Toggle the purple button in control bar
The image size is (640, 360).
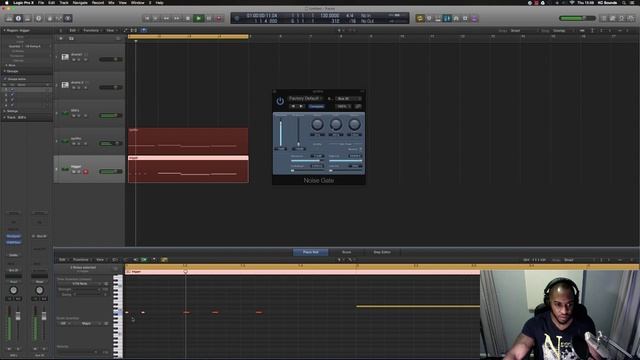click(x=474, y=18)
